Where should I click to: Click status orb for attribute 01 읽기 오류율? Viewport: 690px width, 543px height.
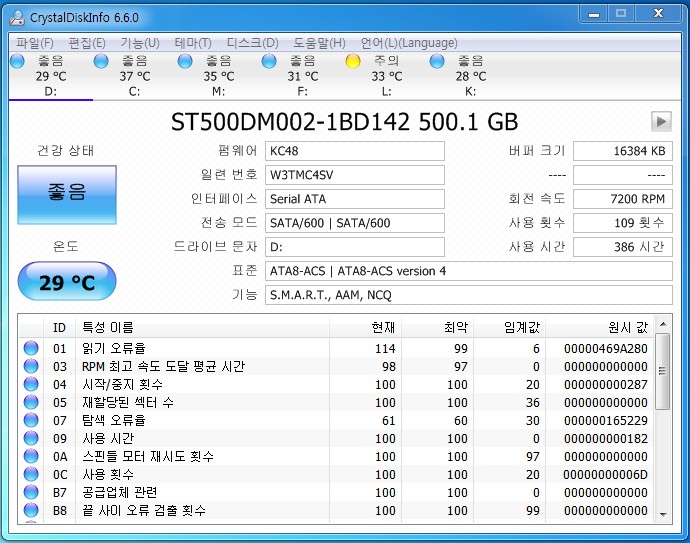[31, 348]
